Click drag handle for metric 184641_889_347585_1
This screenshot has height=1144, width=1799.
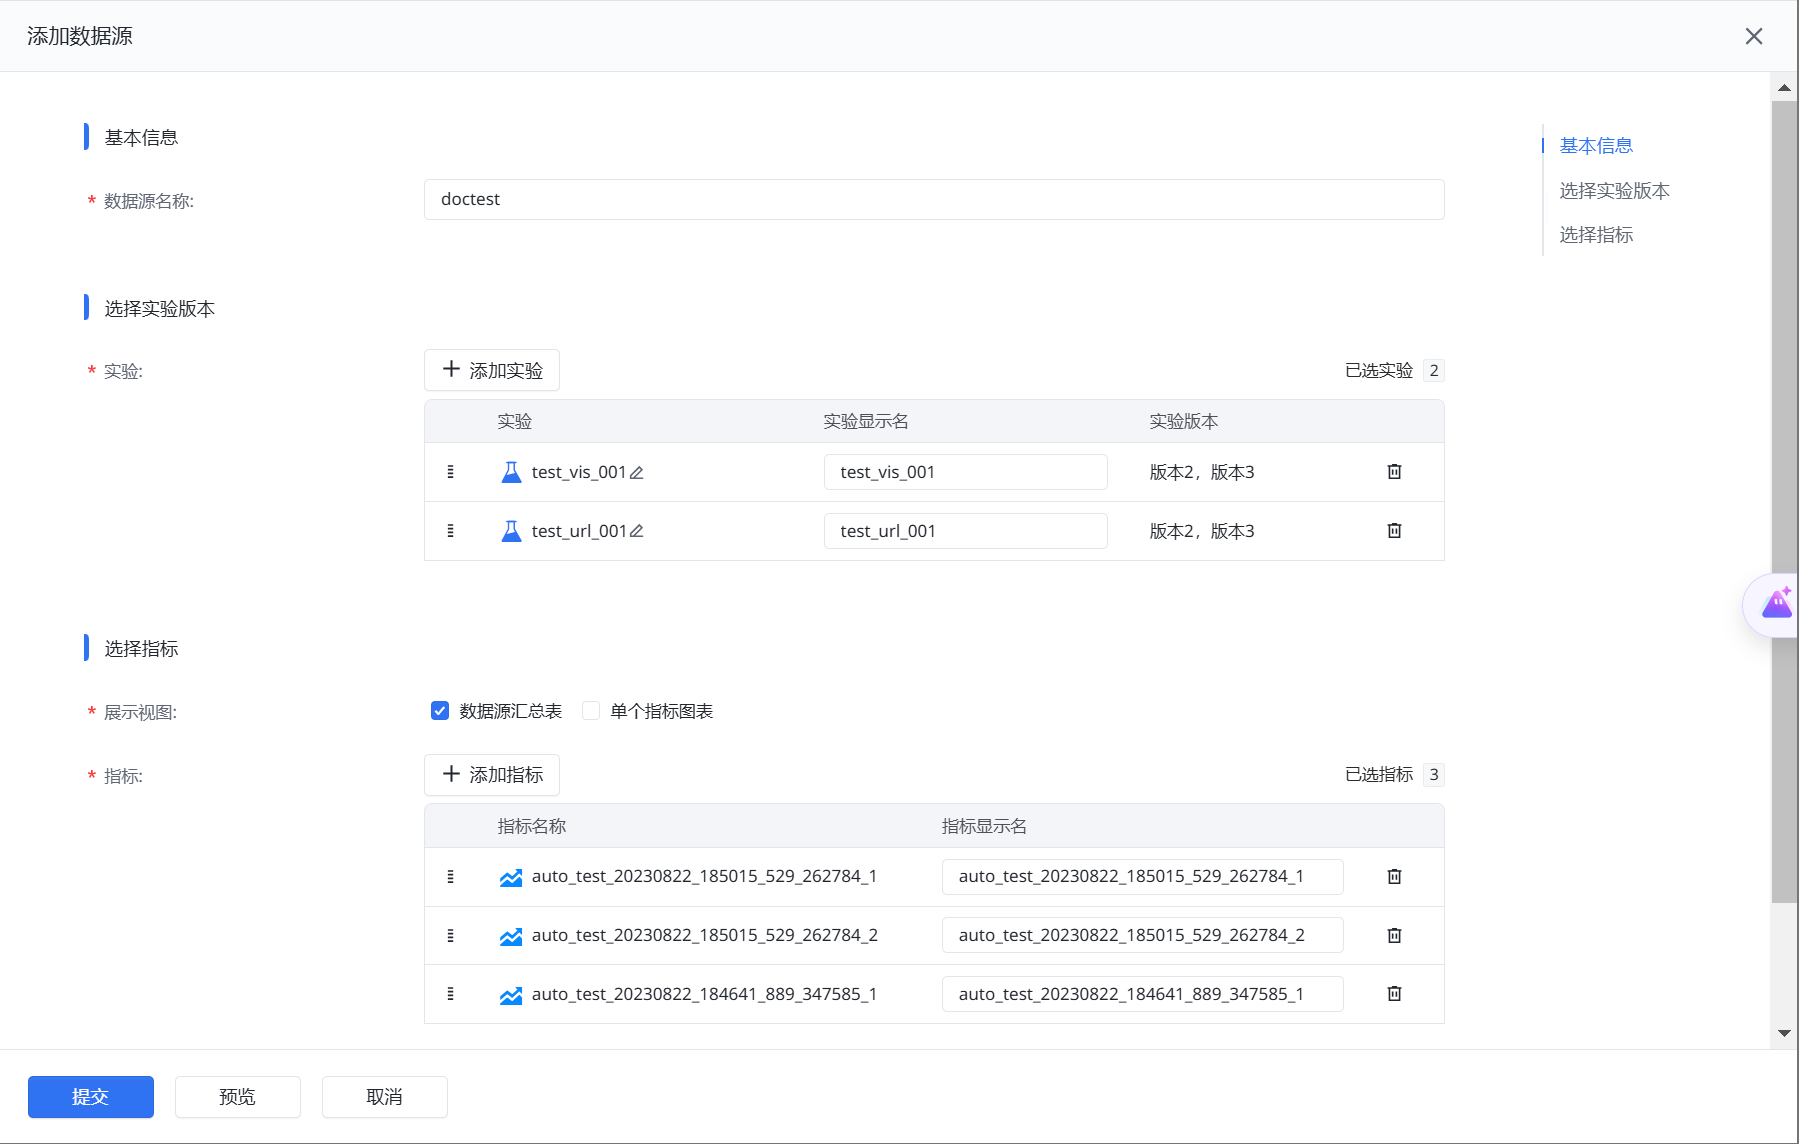[450, 994]
